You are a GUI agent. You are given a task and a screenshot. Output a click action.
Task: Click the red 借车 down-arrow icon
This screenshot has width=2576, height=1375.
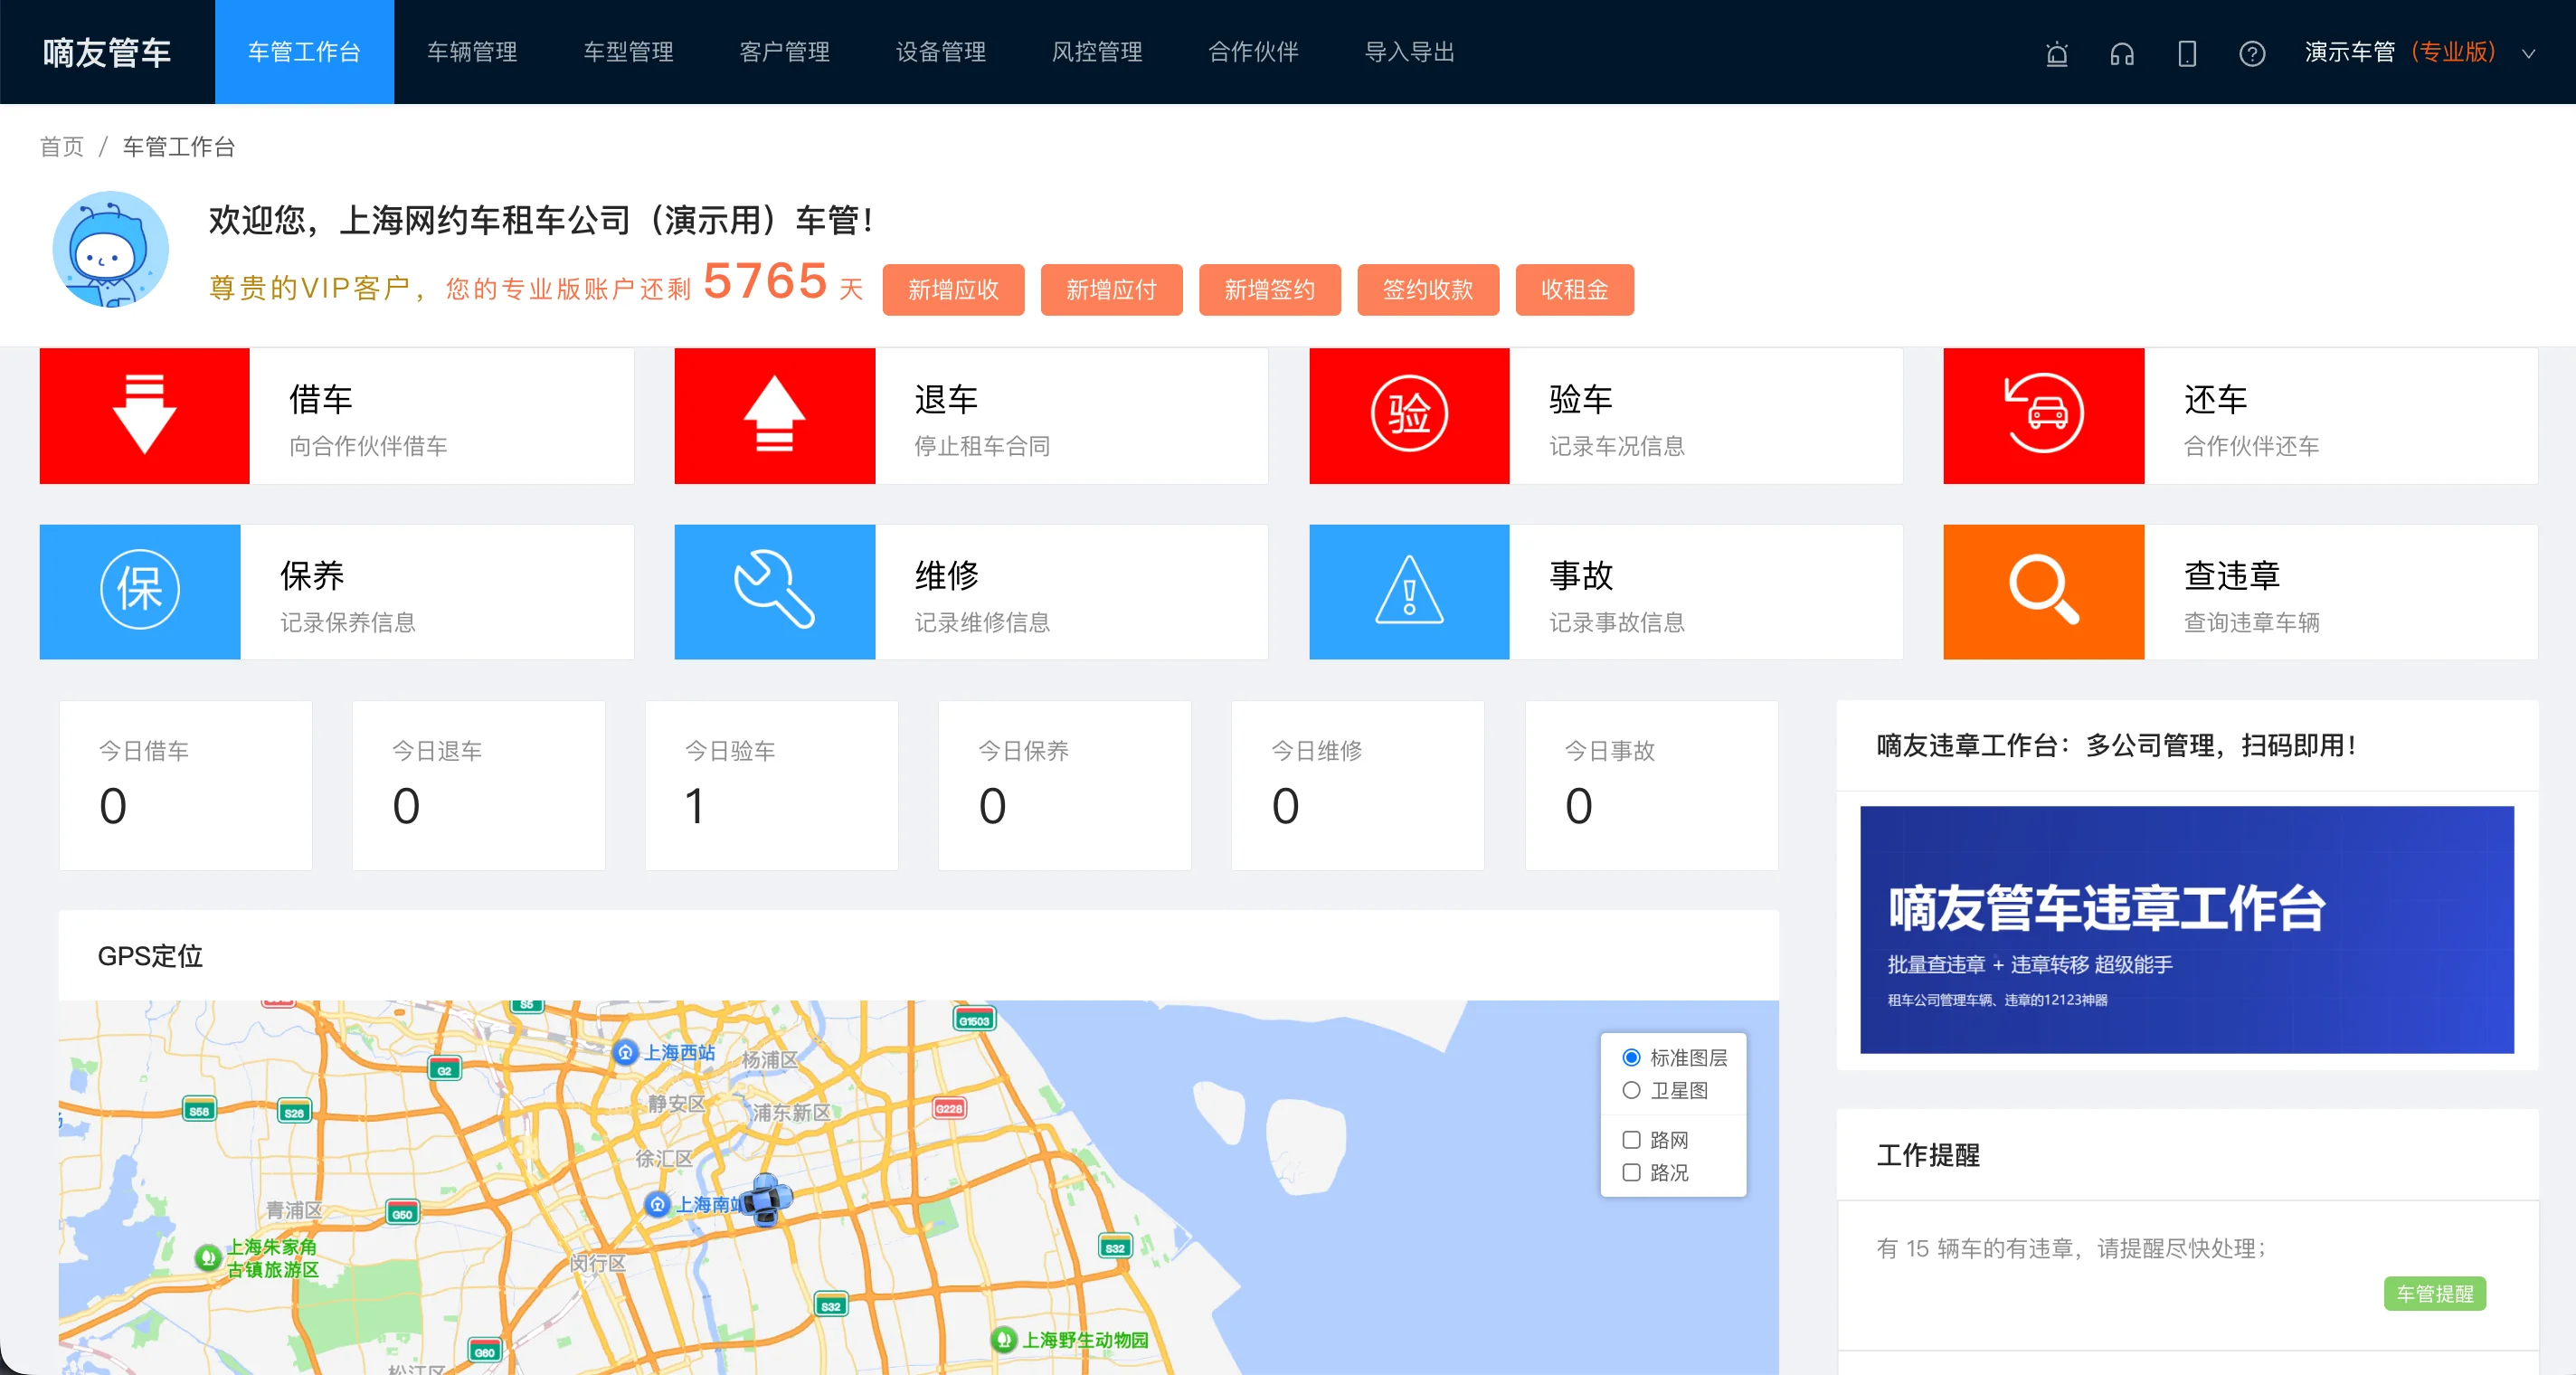[144, 415]
